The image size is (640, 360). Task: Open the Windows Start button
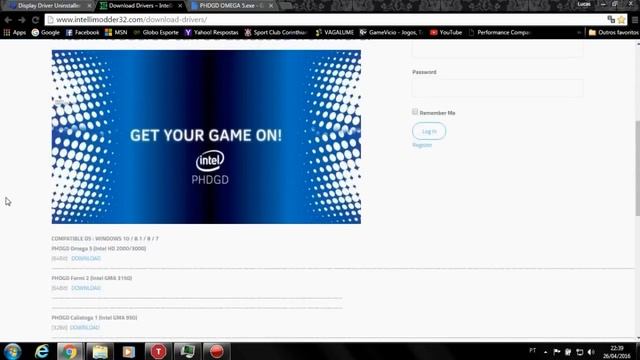(12, 351)
